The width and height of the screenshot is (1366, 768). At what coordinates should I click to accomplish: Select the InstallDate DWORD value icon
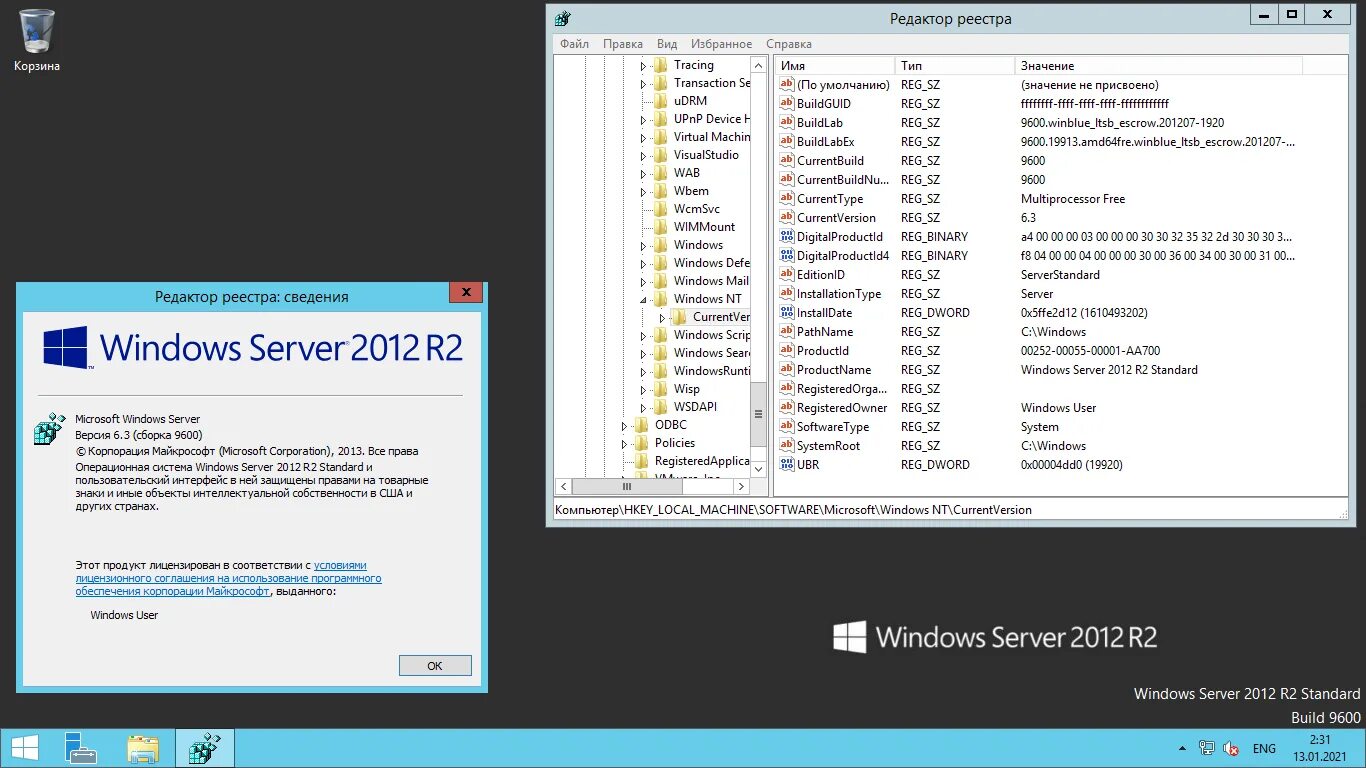[x=786, y=313]
